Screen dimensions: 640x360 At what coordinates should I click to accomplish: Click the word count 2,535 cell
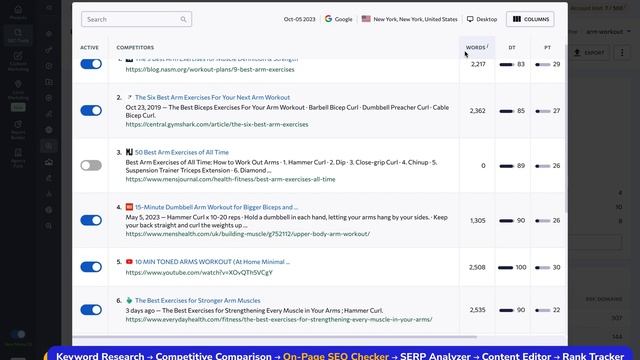click(x=477, y=310)
